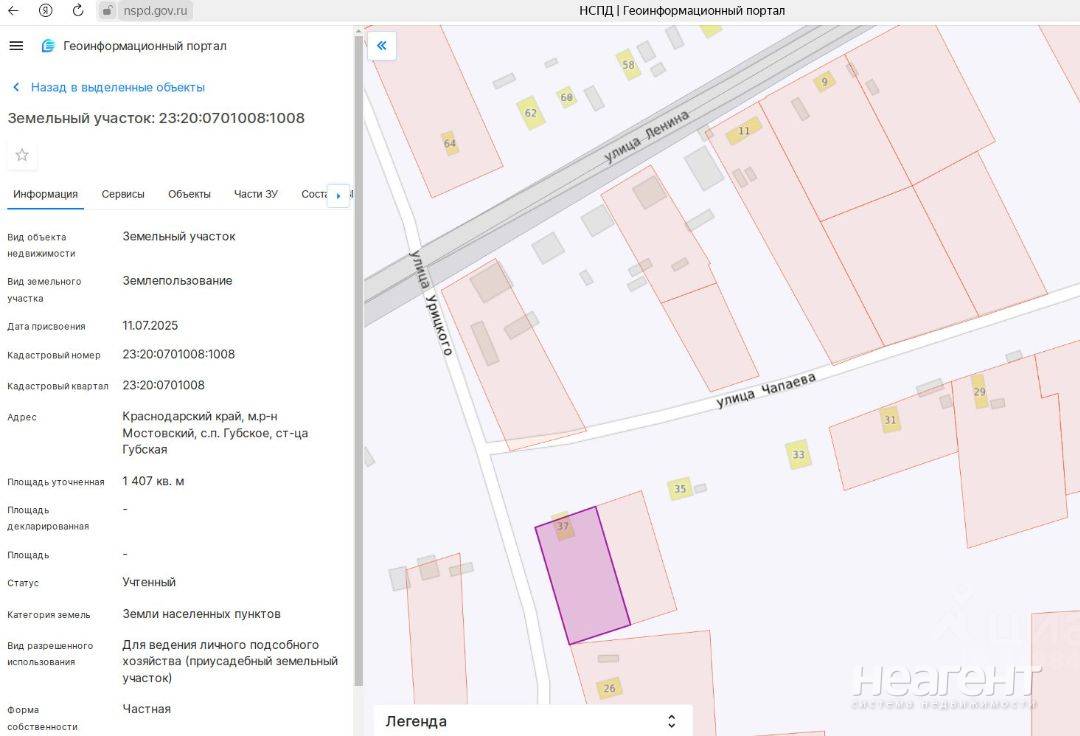Open the Объекты tab
Screen dimensions: 1080x736
pos(189,194)
